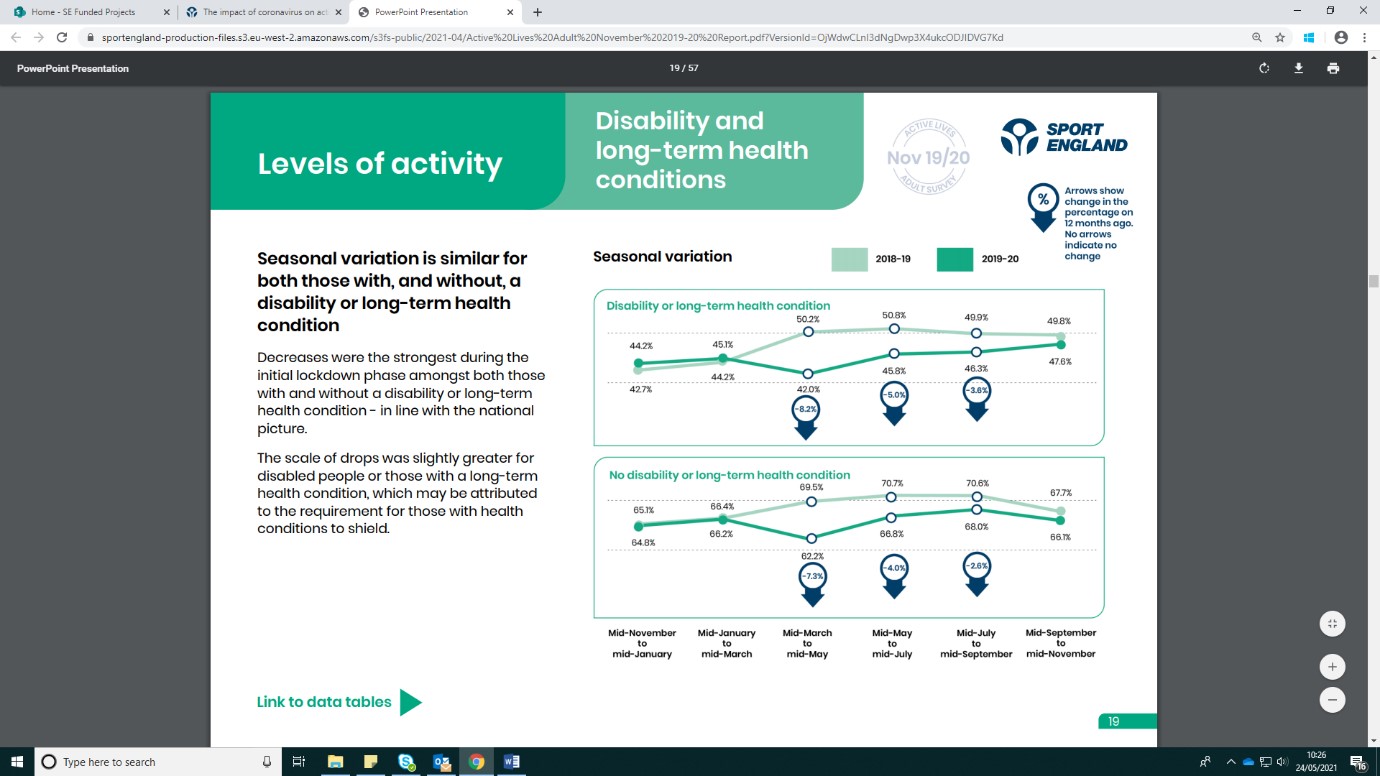Screen dimensions: 1380x776
Task: Rotate the PDF page clockwise
Action: (1264, 68)
